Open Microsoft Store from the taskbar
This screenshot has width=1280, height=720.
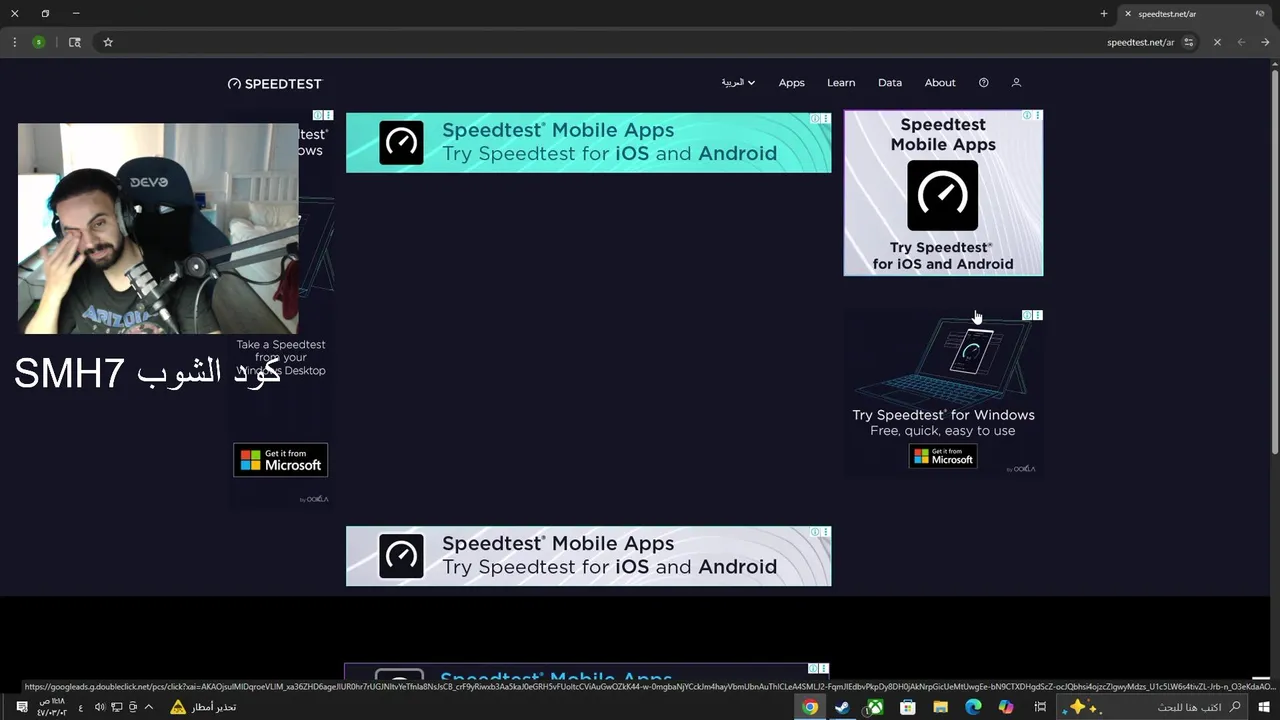click(908, 707)
